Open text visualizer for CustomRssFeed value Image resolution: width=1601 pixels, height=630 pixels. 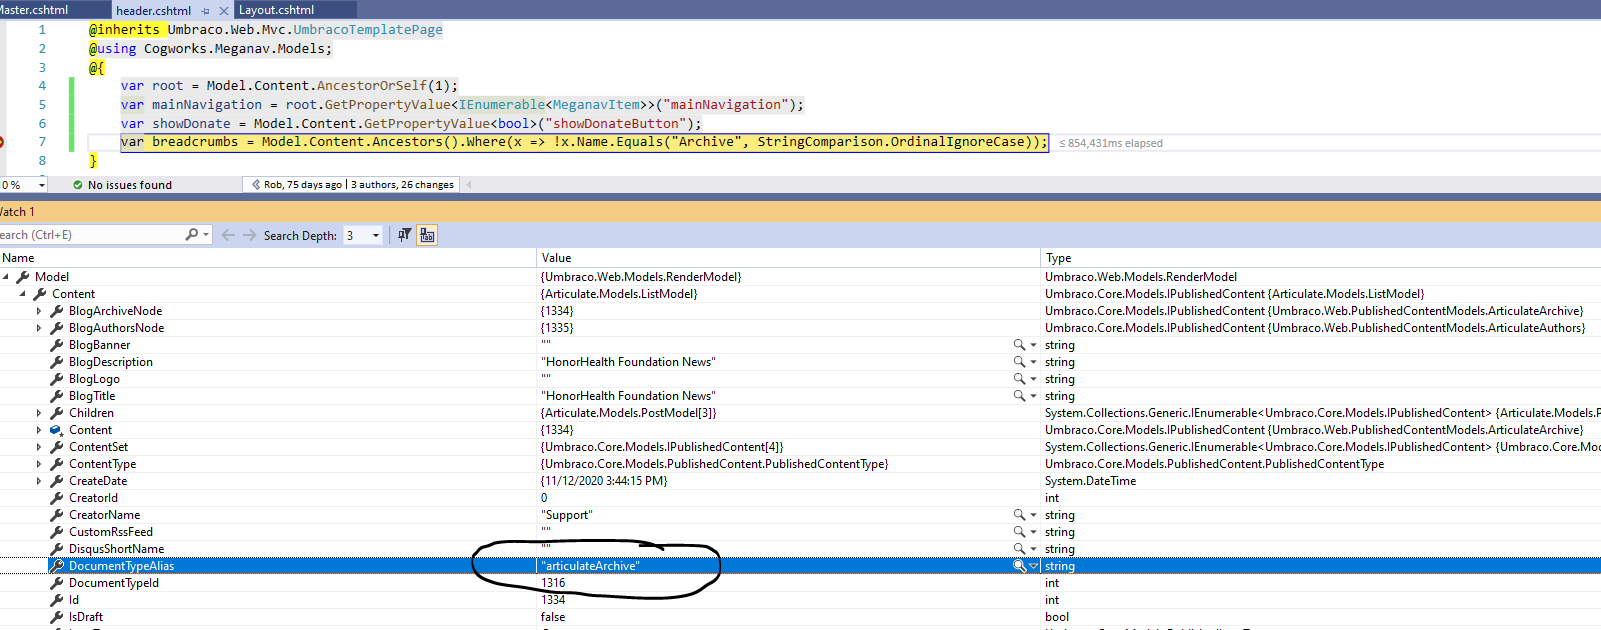click(x=1019, y=532)
